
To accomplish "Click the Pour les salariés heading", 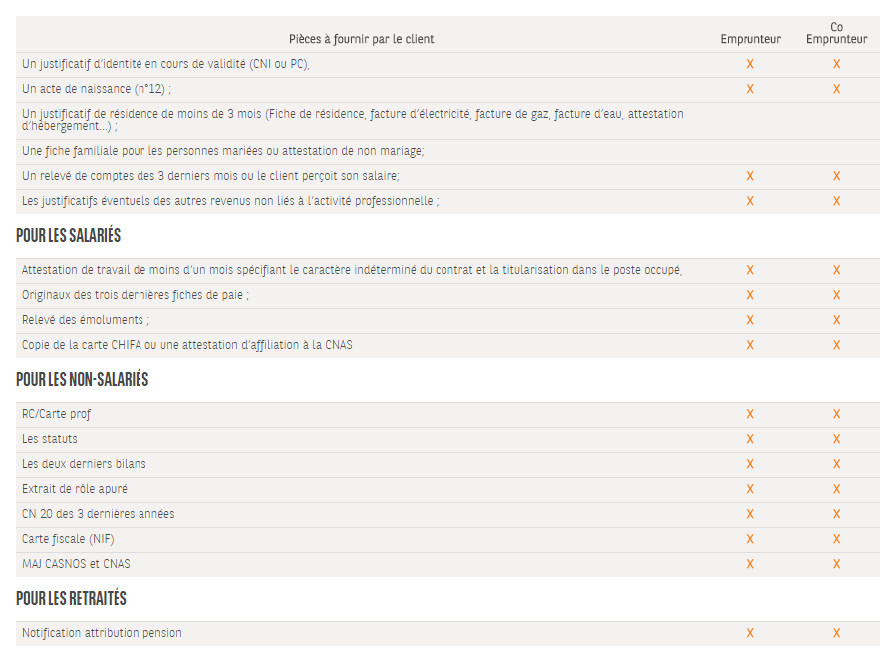I will click(68, 236).
